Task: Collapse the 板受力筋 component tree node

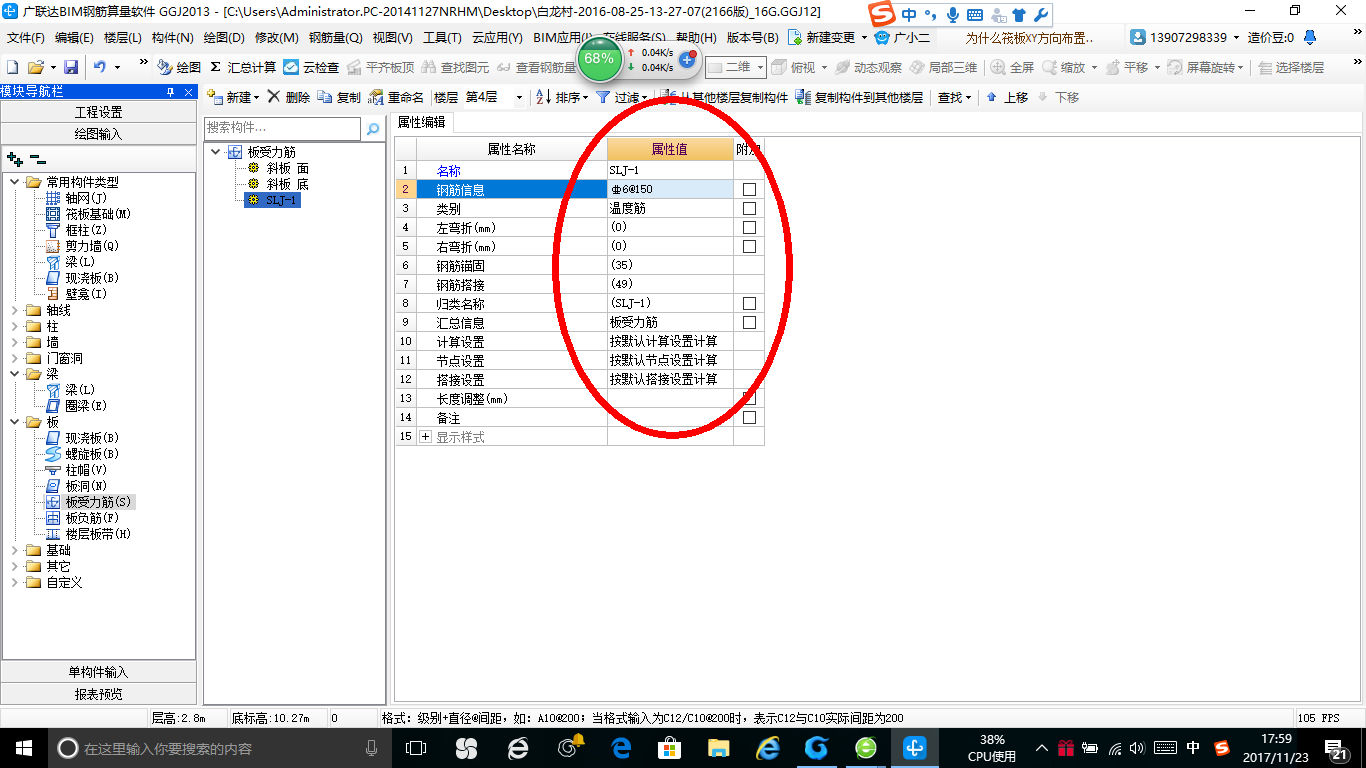Action: click(x=217, y=152)
